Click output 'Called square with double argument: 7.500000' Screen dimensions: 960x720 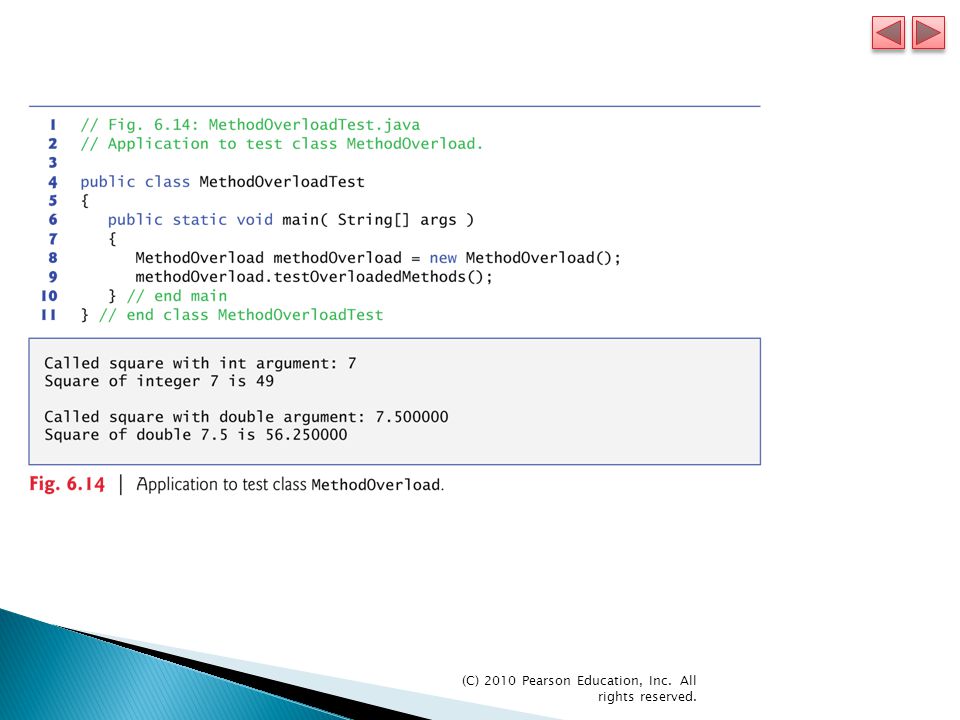246,417
